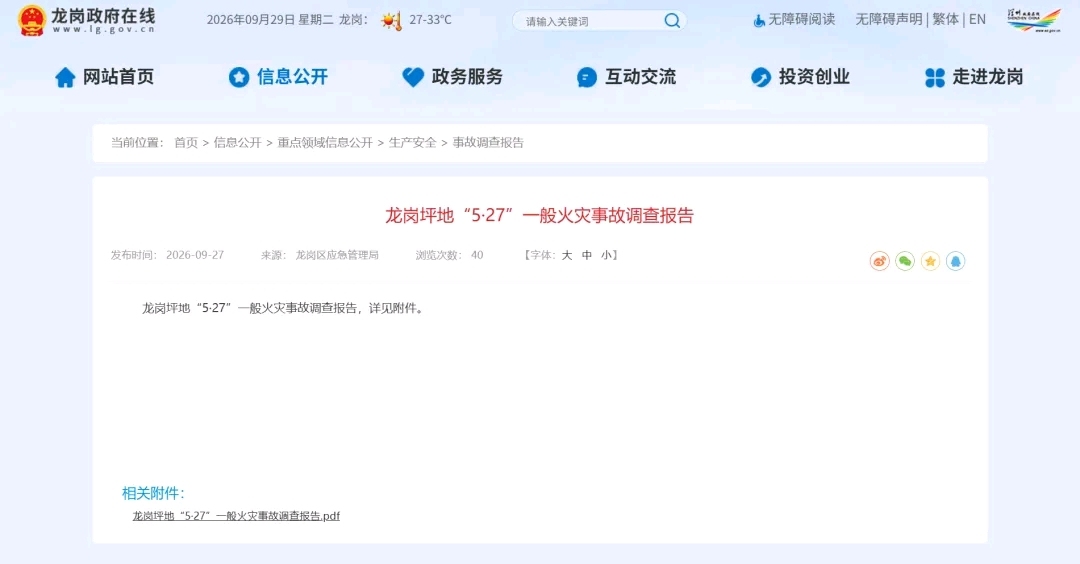Click the Shenzhen colorful logo at top right
The width and height of the screenshot is (1080, 564).
1034,20
